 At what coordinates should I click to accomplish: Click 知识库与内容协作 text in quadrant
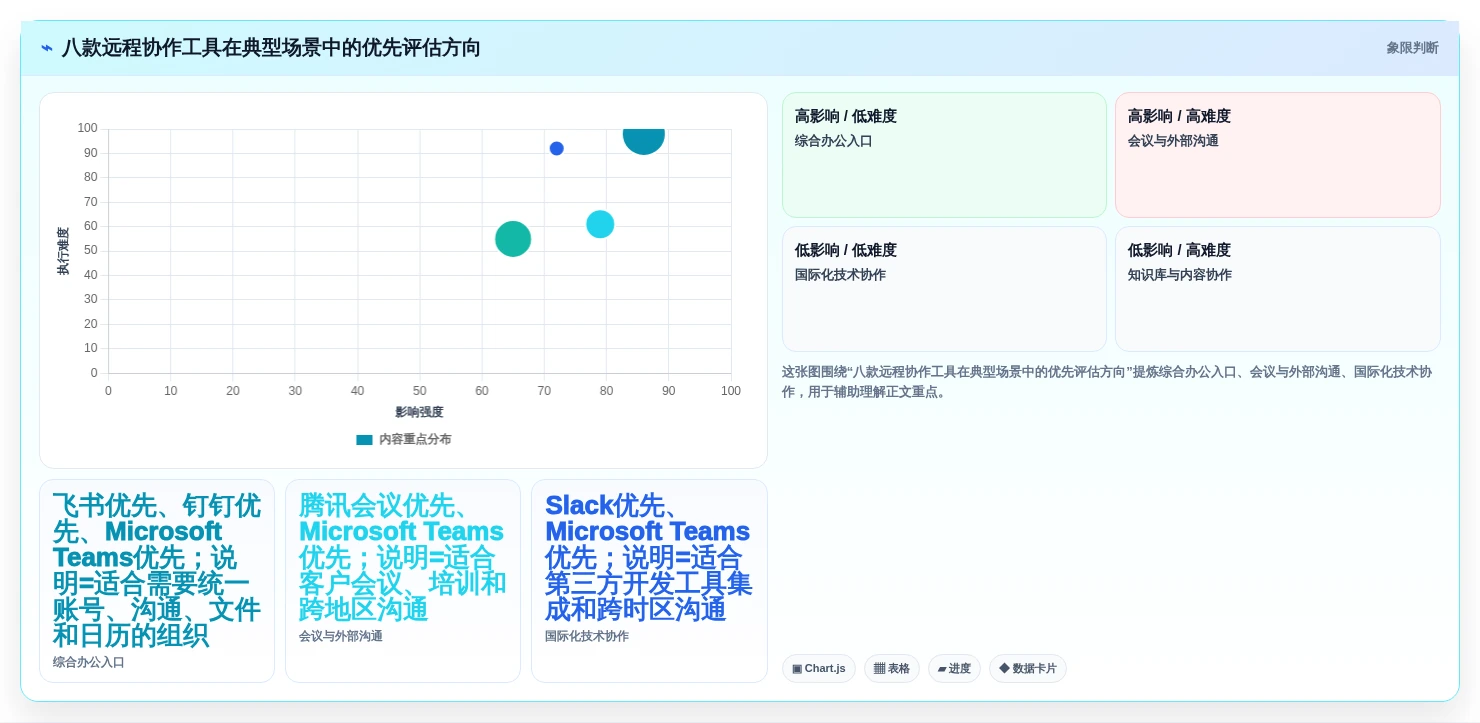tap(1180, 275)
